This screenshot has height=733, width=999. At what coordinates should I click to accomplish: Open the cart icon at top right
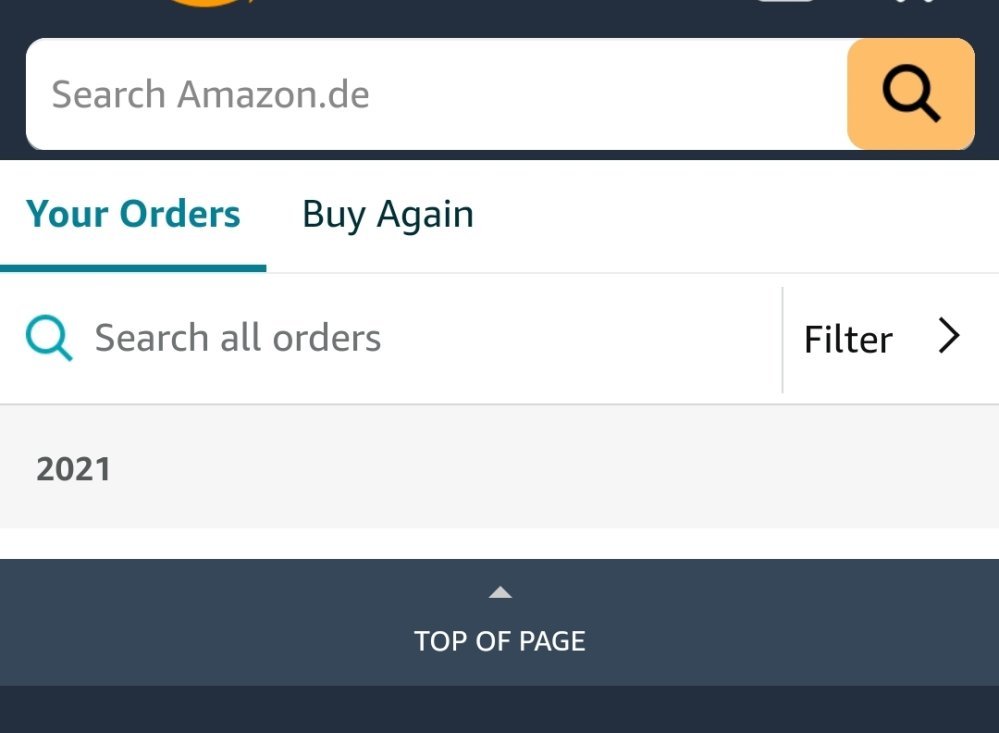point(915,4)
